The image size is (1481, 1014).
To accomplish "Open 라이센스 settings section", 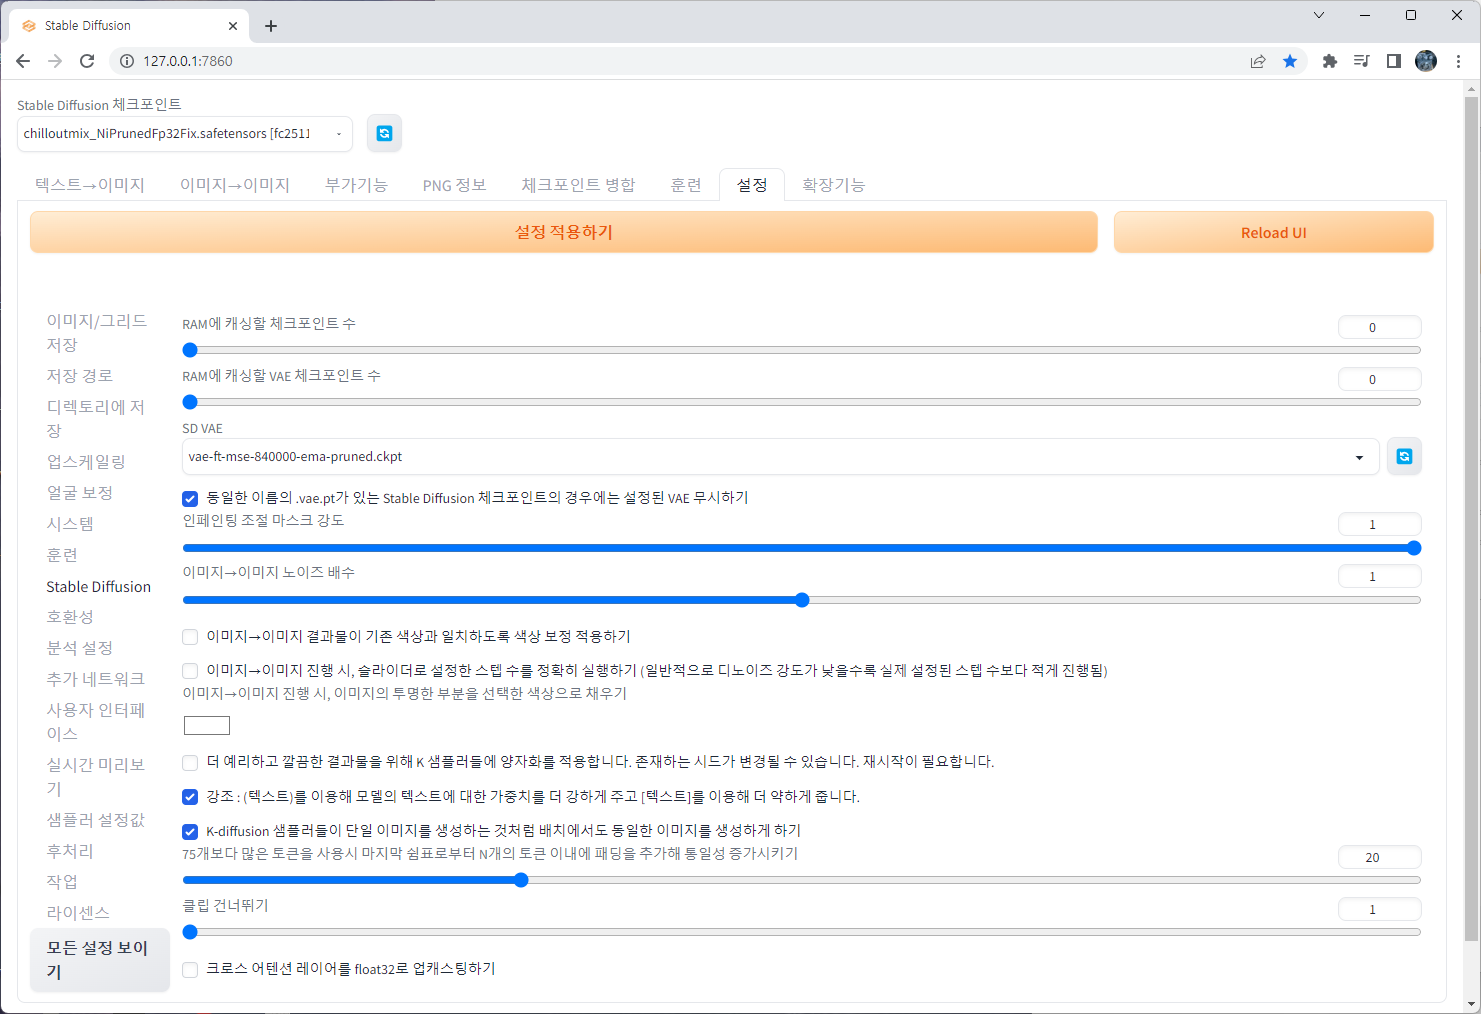I will (78, 913).
